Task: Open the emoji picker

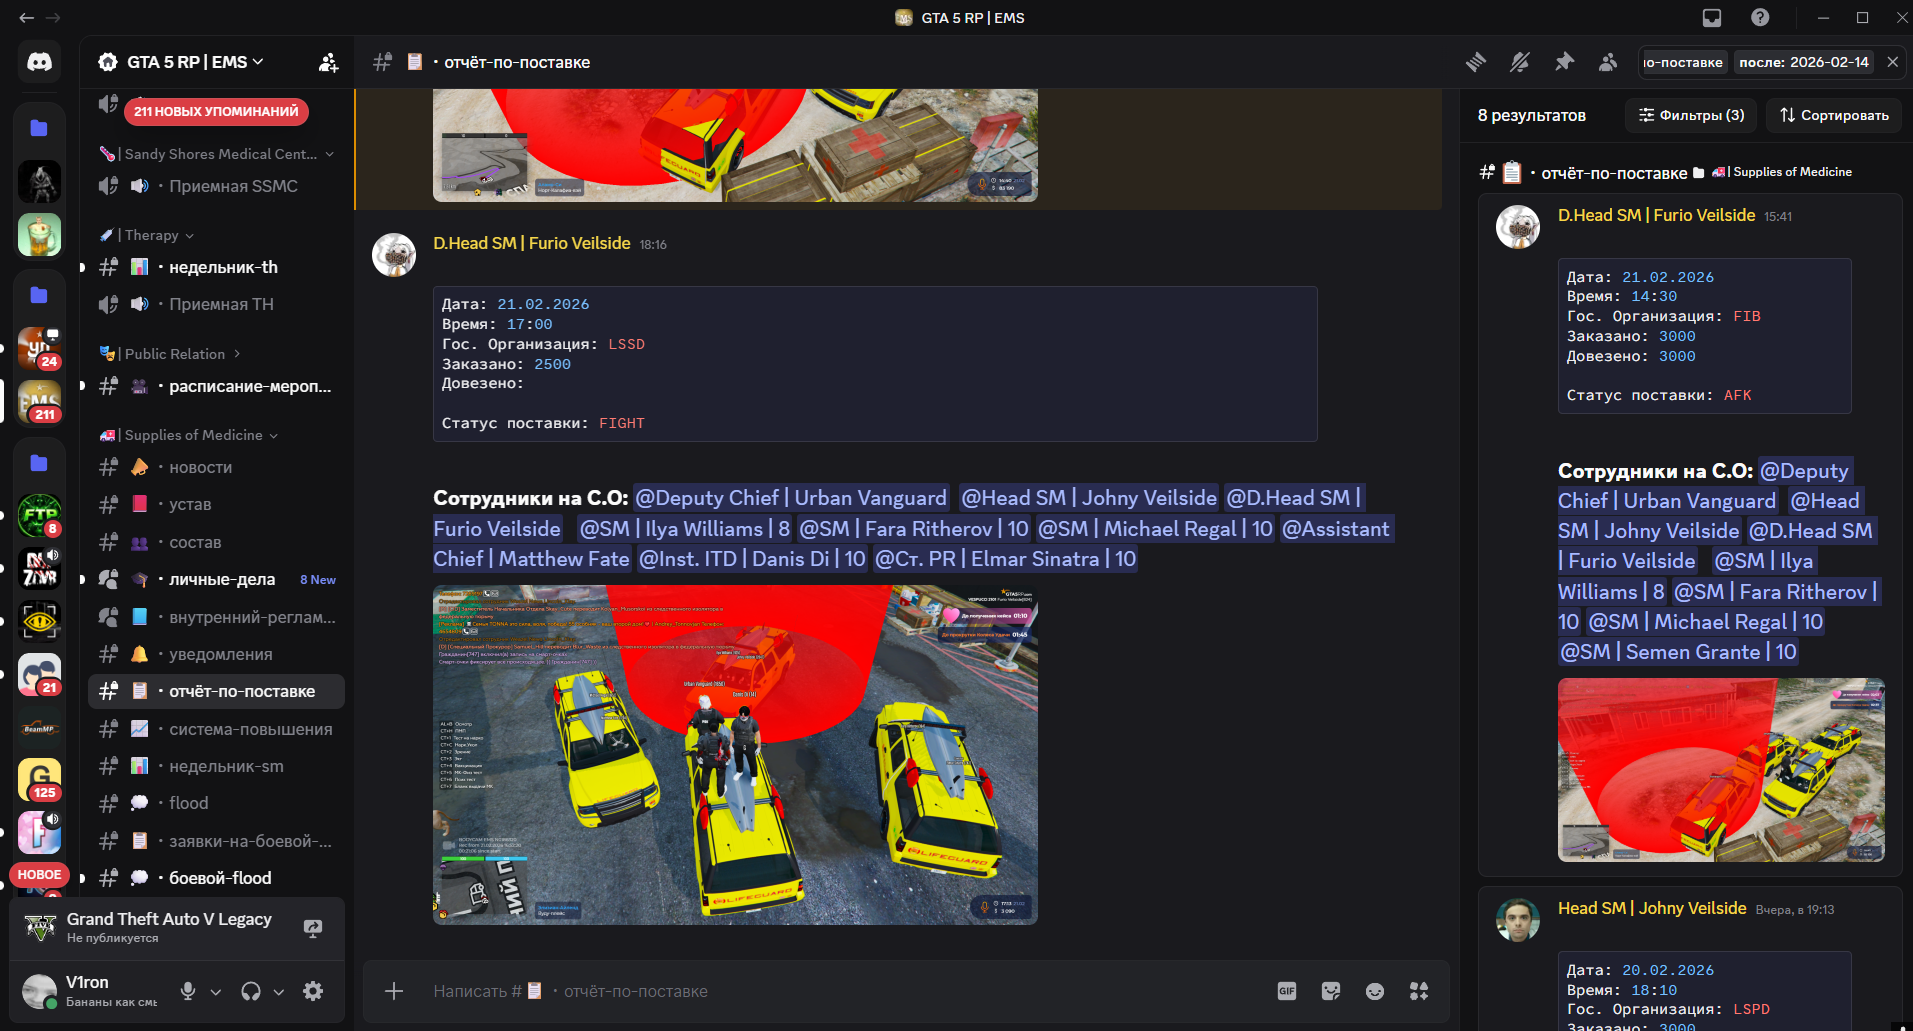Action: tap(1375, 991)
